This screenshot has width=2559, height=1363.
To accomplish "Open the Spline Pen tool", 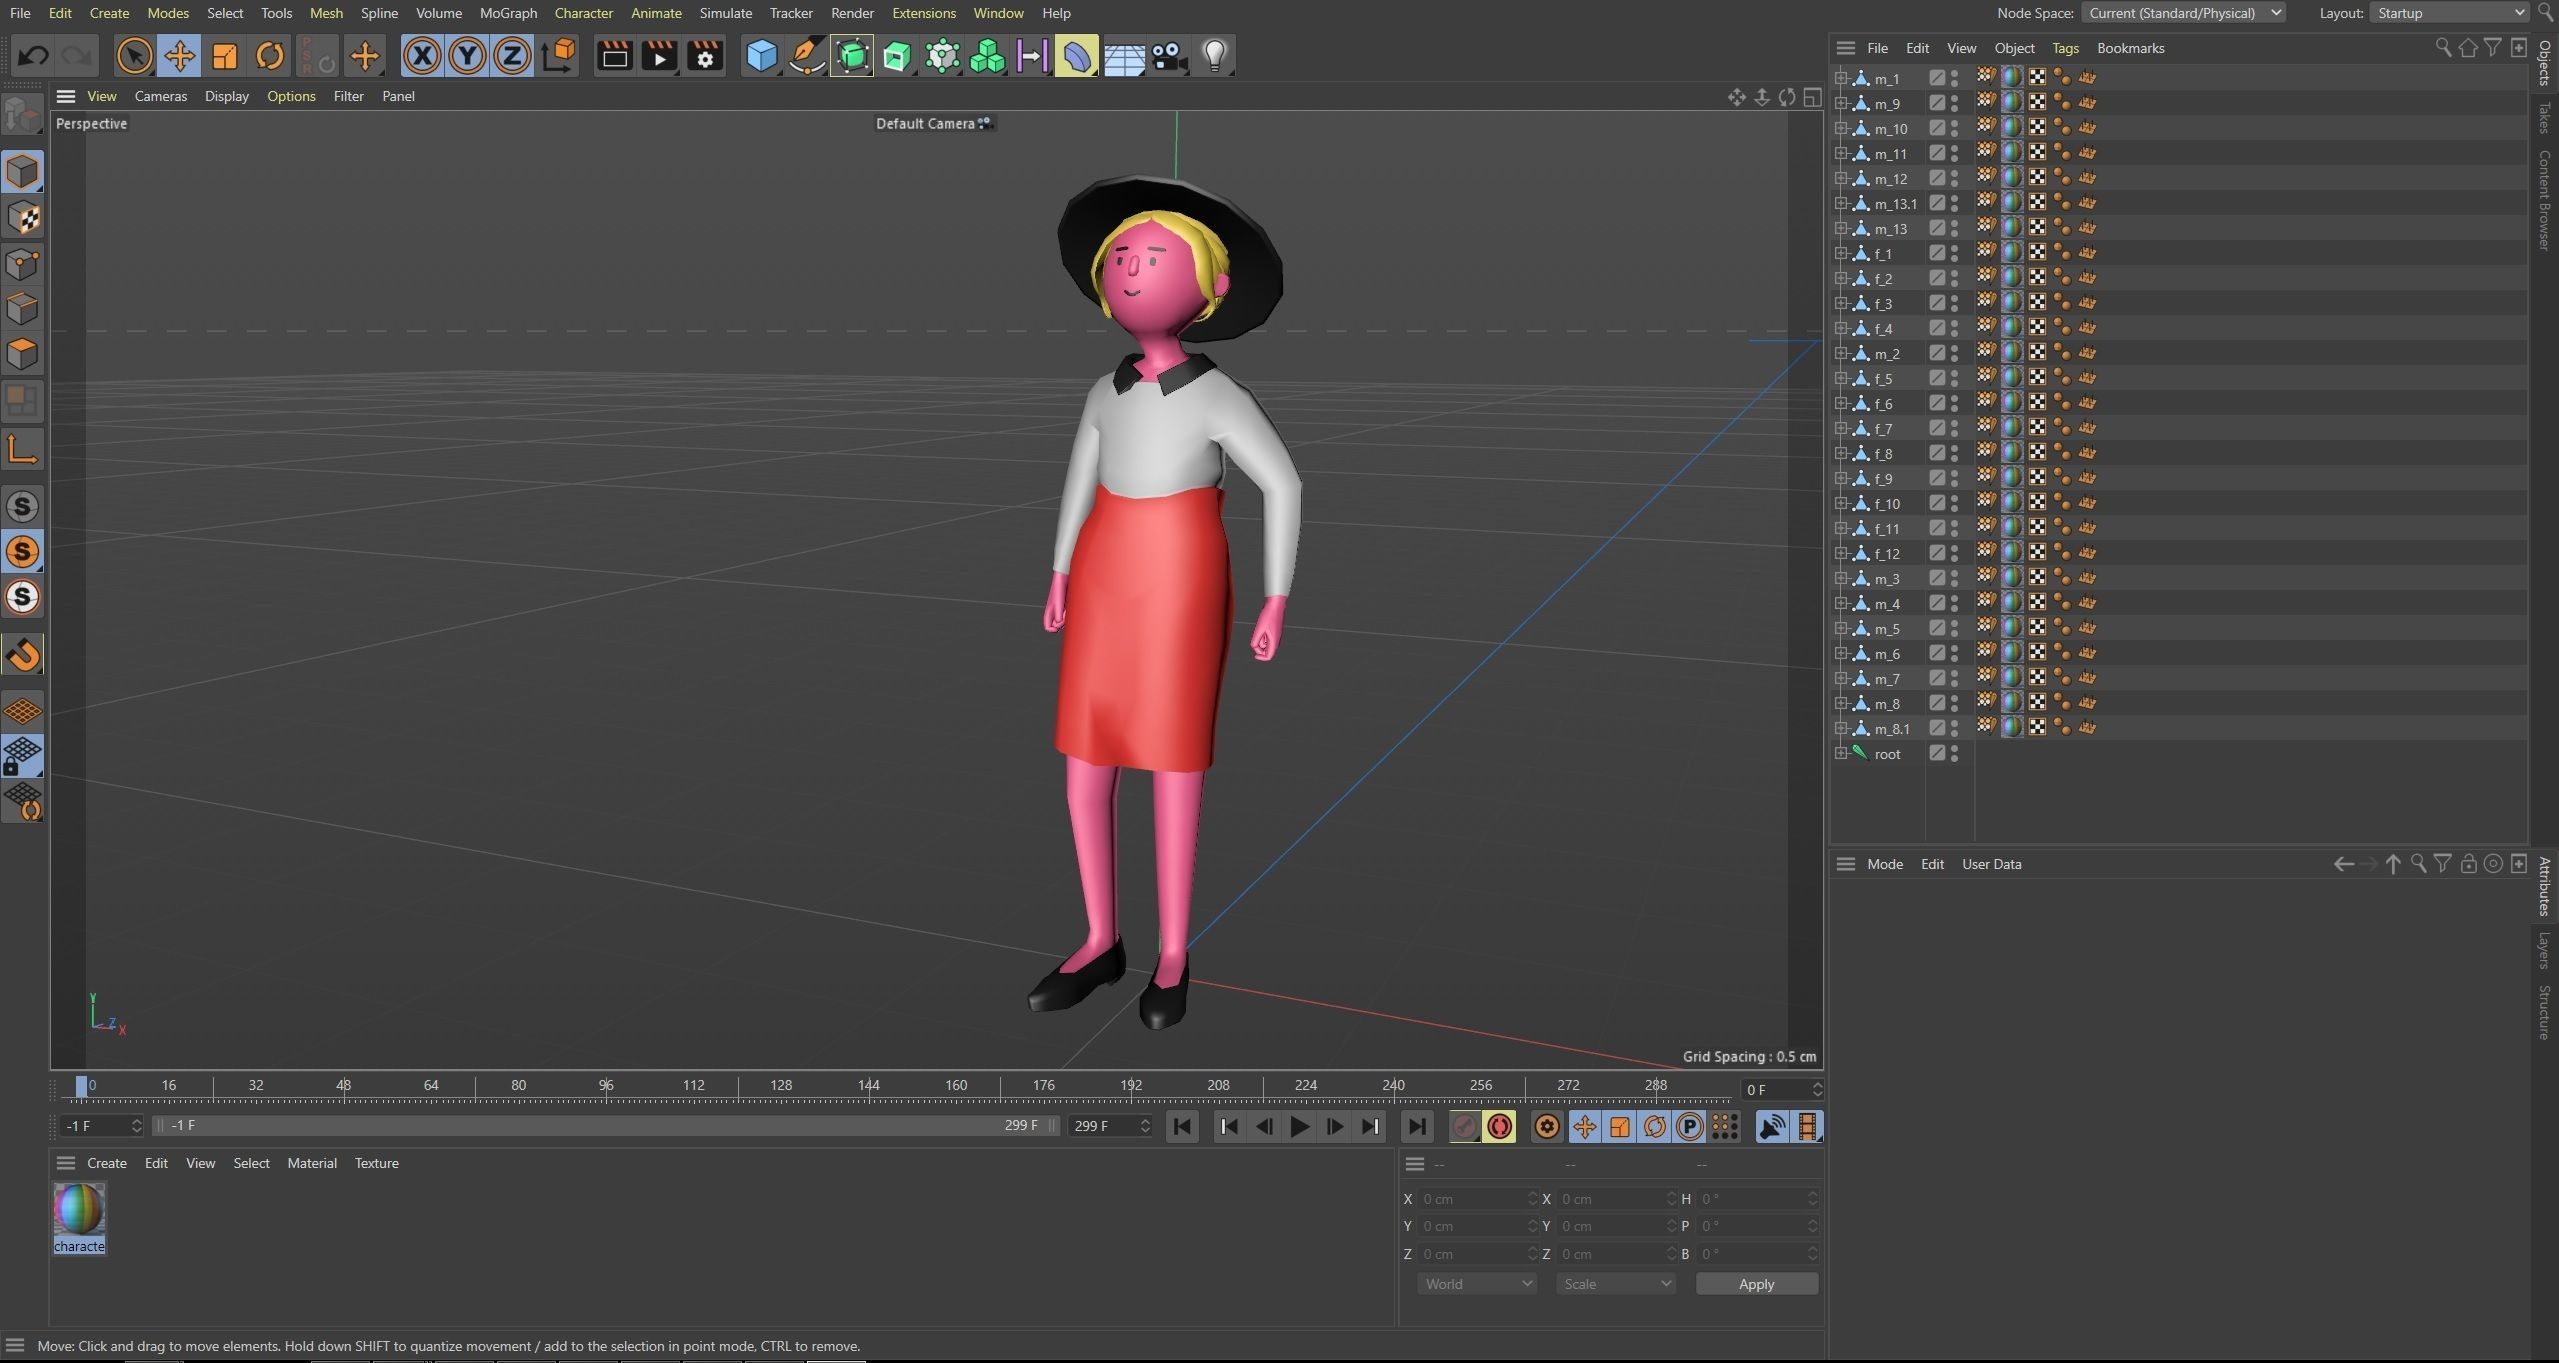I will click(x=806, y=56).
